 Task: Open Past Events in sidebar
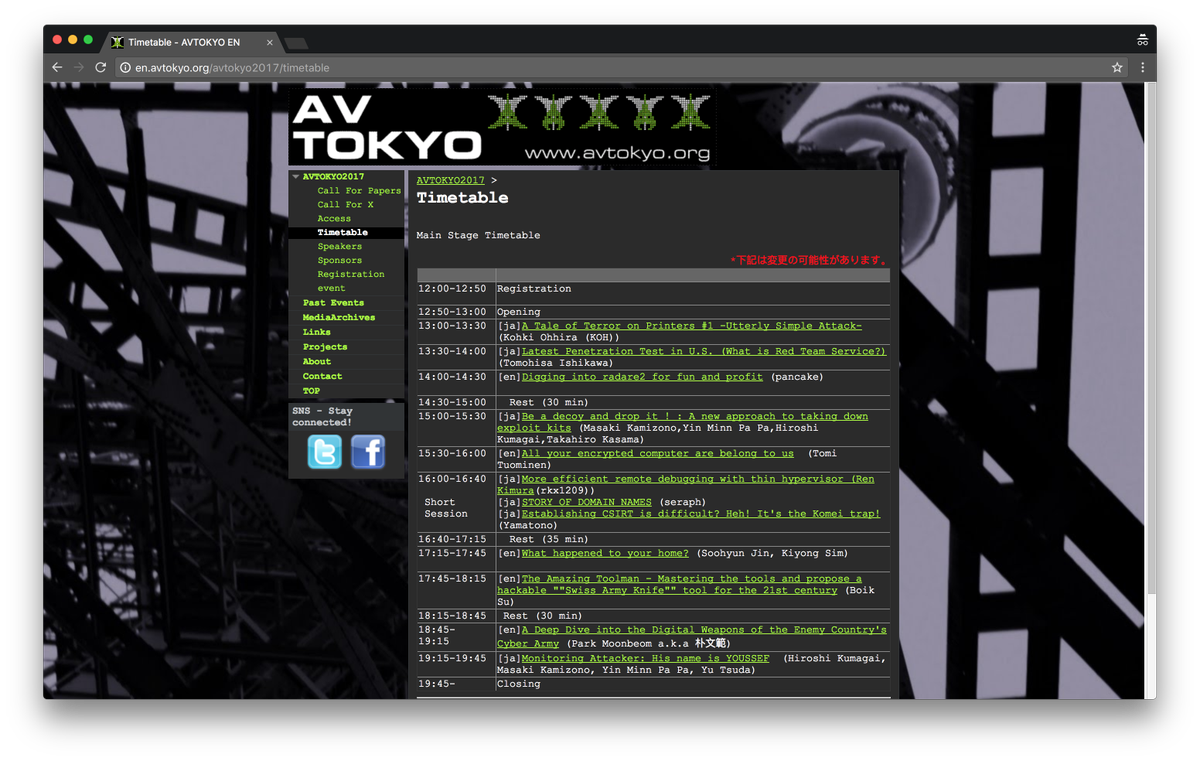[333, 302]
